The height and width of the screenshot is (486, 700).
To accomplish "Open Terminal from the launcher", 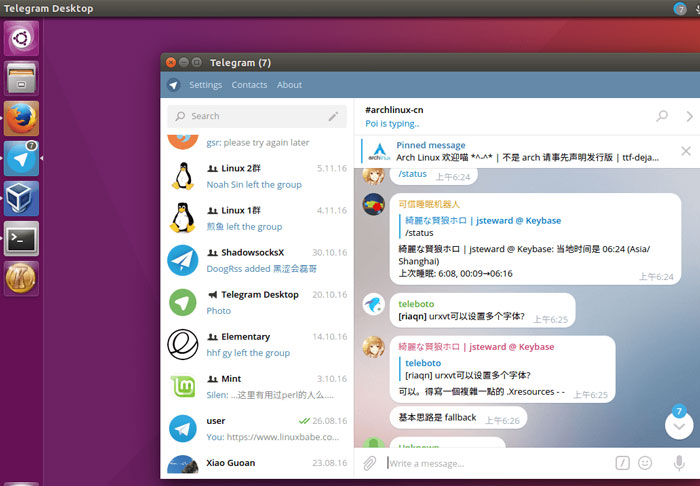I will click(21, 239).
